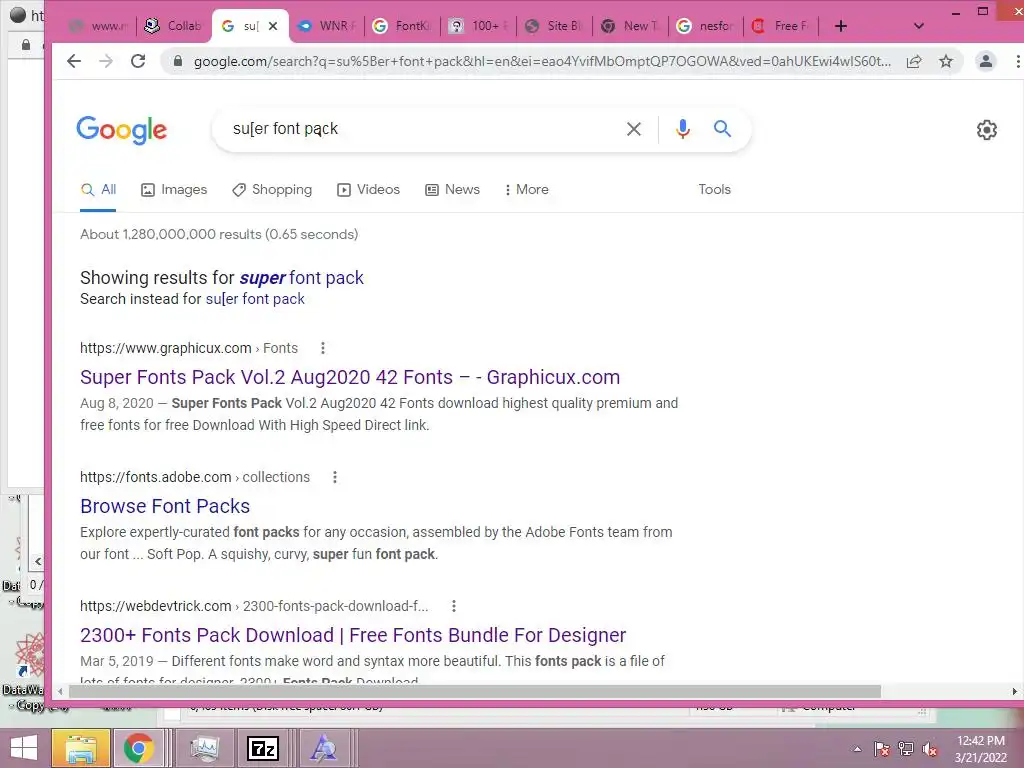Bookmark this page with the star icon
This screenshot has width=1024, height=768.
tap(946, 61)
